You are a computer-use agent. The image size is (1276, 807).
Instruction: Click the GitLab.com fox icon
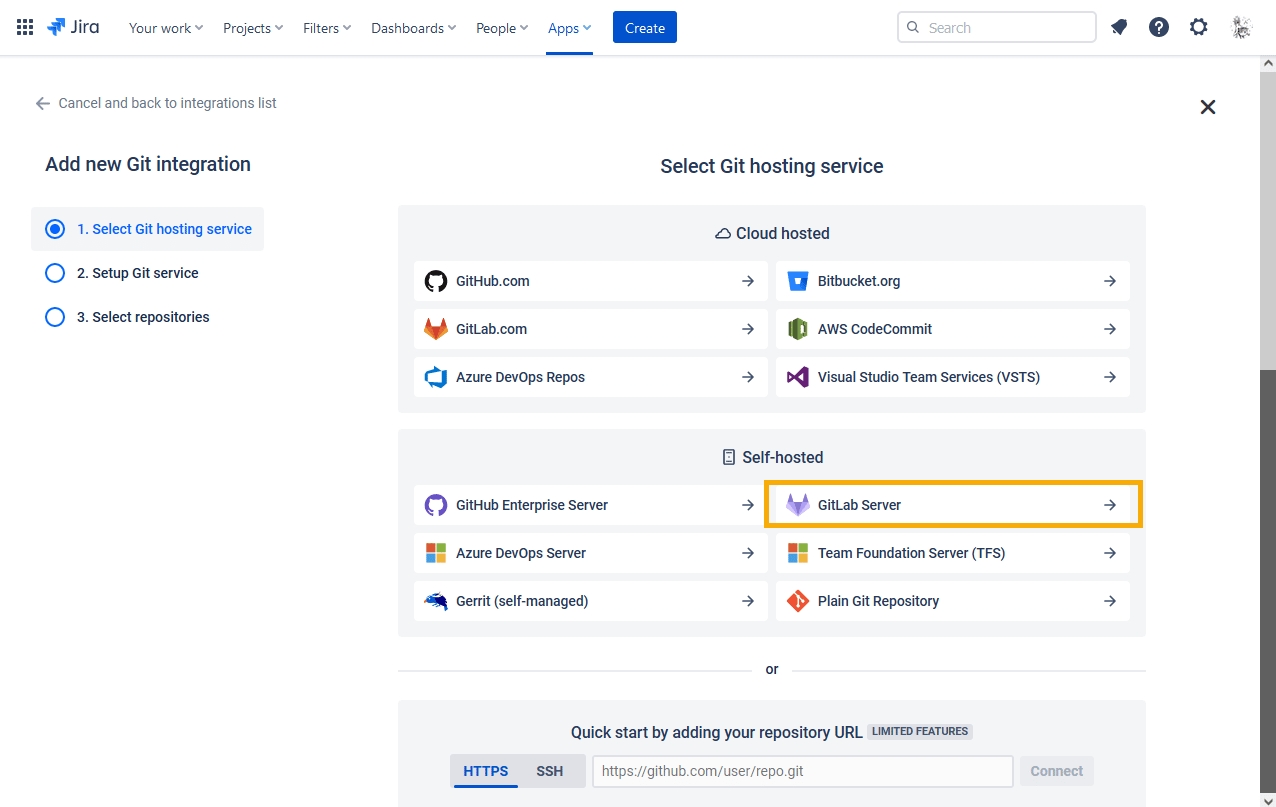click(x=436, y=329)
